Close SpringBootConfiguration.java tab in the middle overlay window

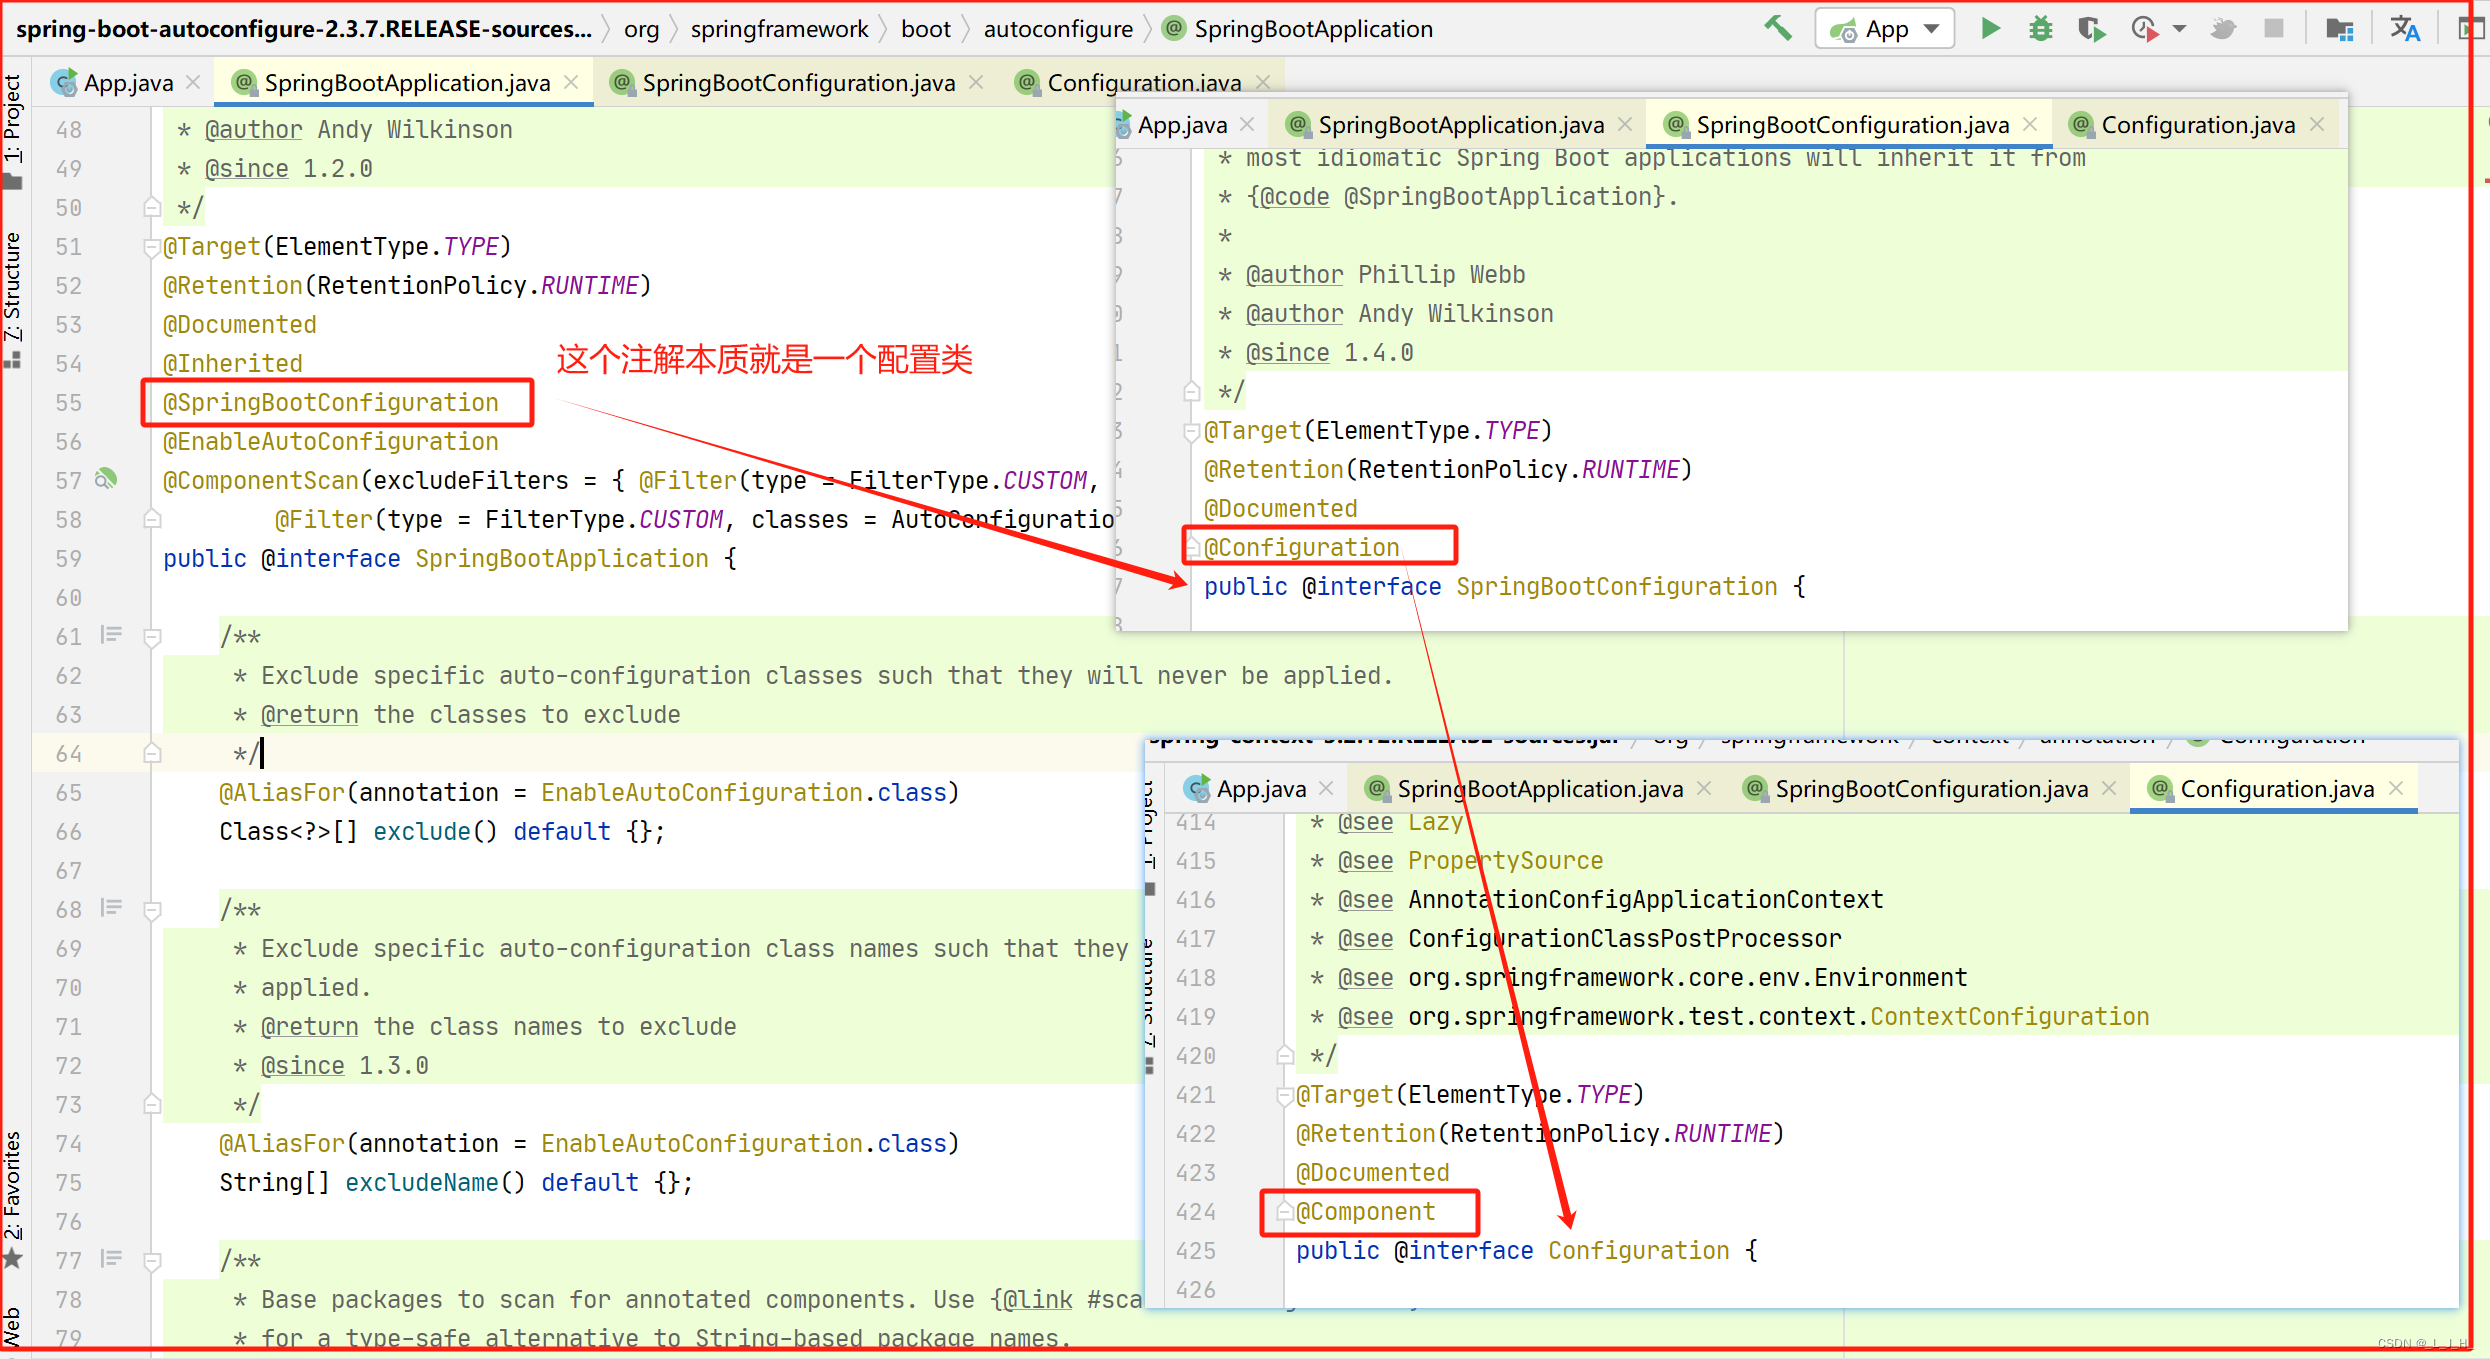point(2030,124)
